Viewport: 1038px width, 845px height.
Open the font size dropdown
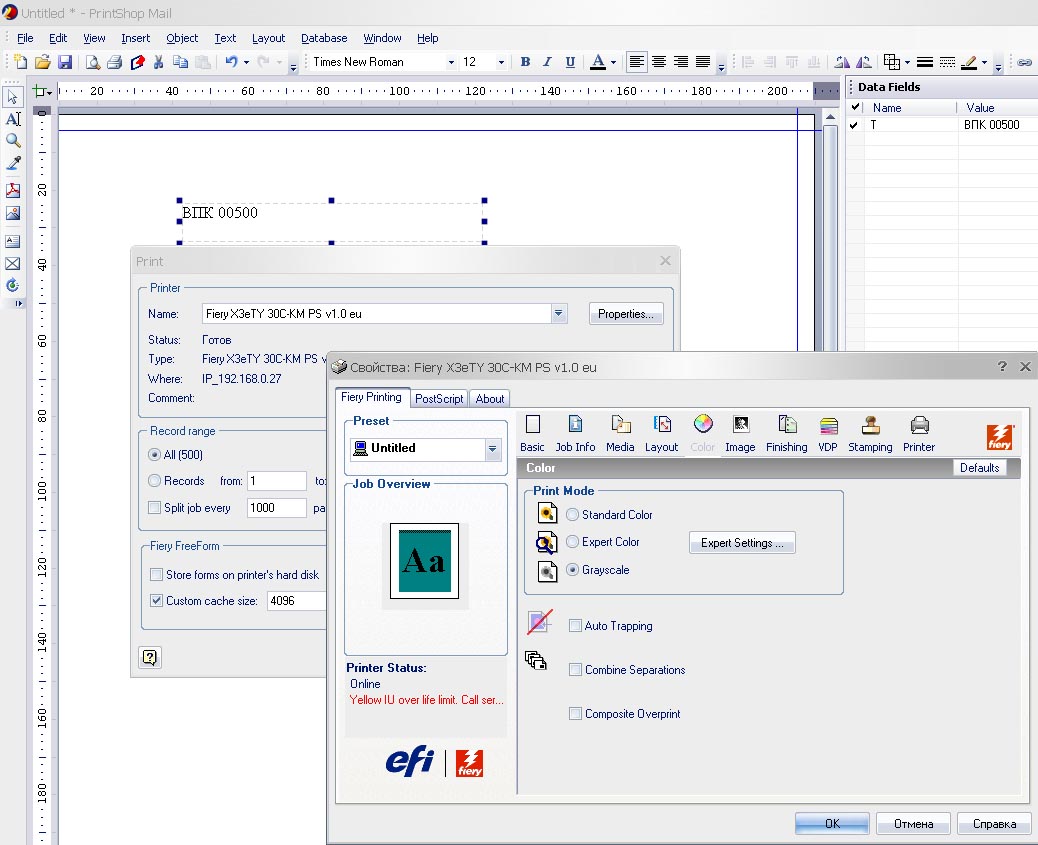[501, 62]
